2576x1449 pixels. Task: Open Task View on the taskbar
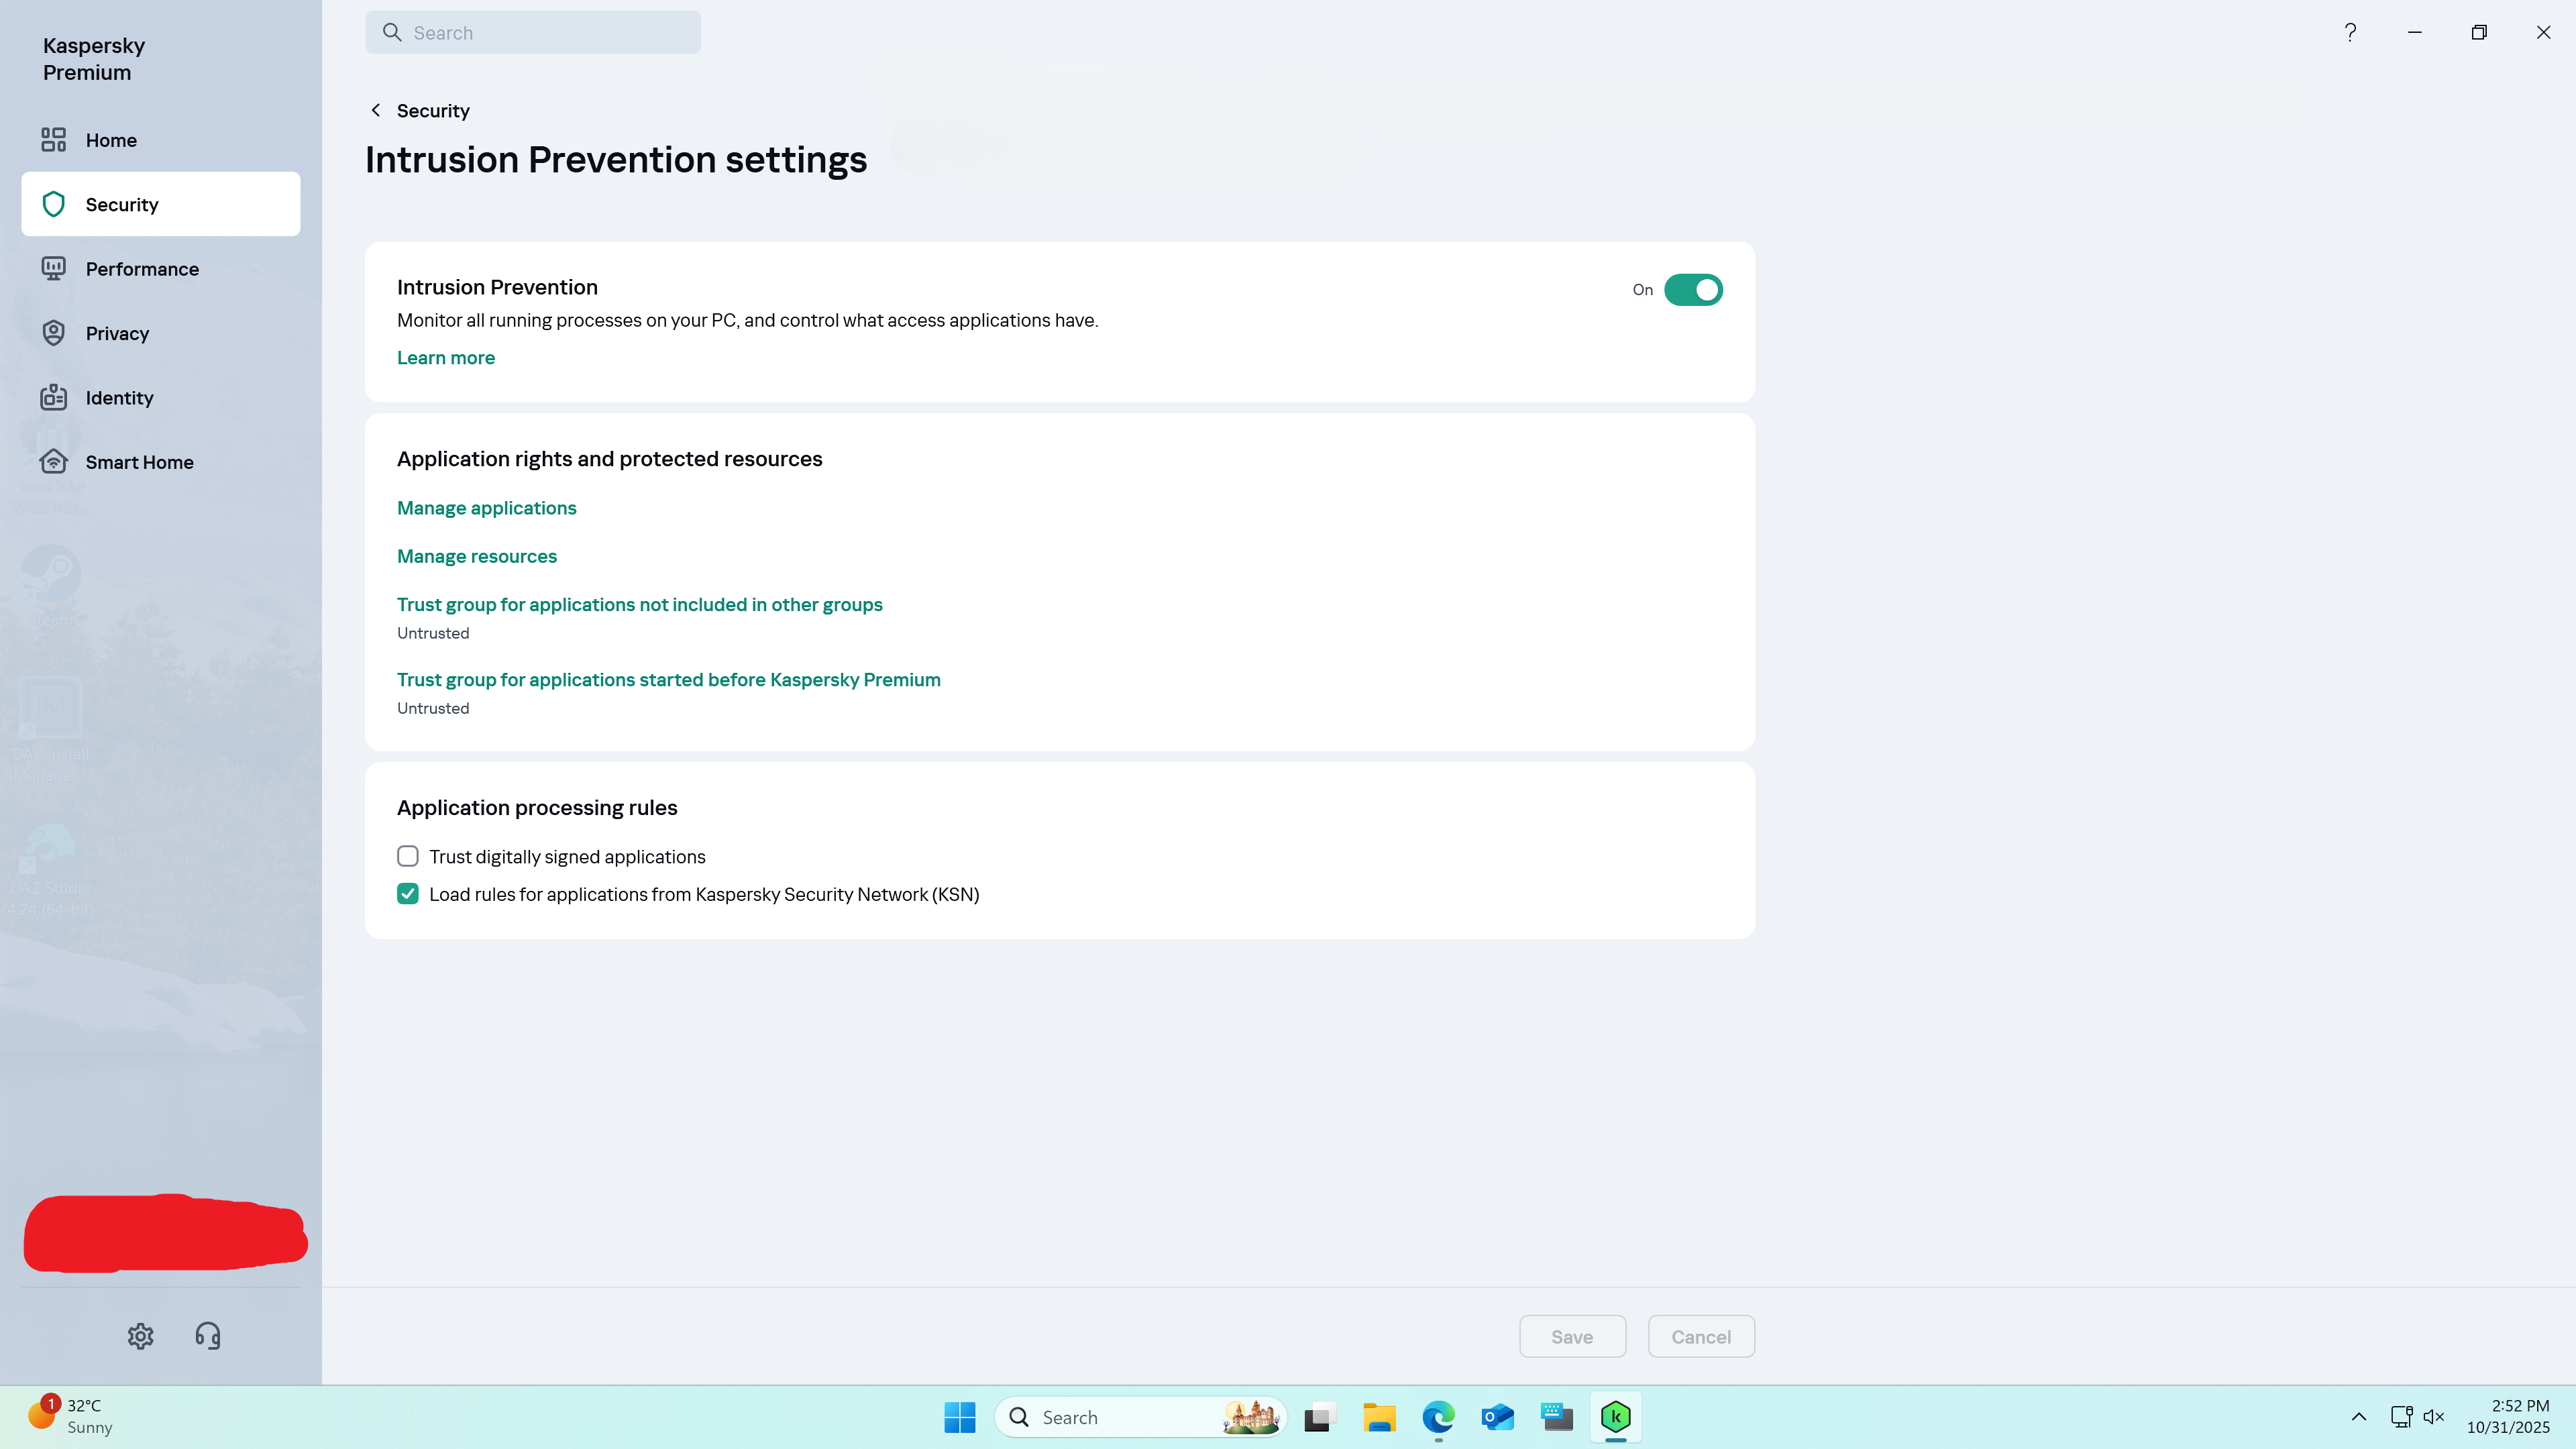pos(1320,1417)
